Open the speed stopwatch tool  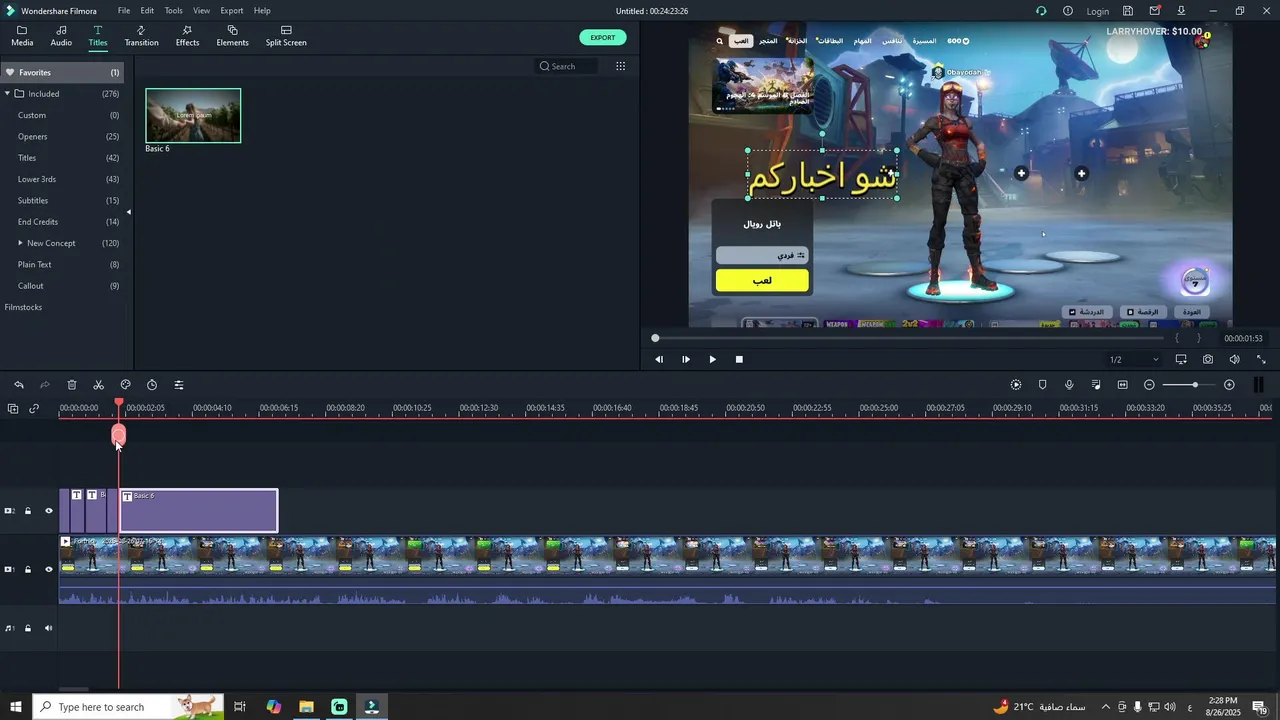click(152, 385)
